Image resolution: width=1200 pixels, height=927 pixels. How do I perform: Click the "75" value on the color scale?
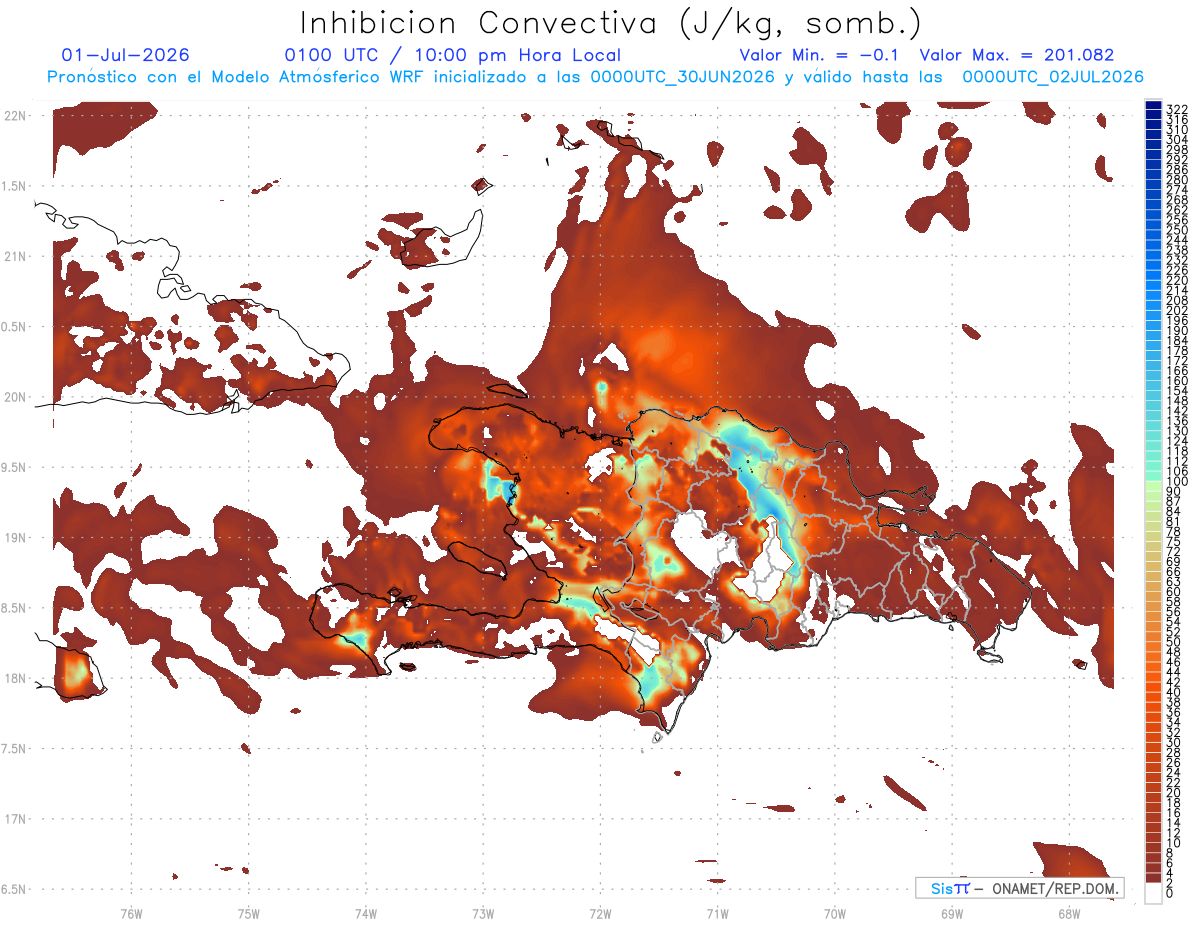pyautogui.click(x=1173, y=541)
